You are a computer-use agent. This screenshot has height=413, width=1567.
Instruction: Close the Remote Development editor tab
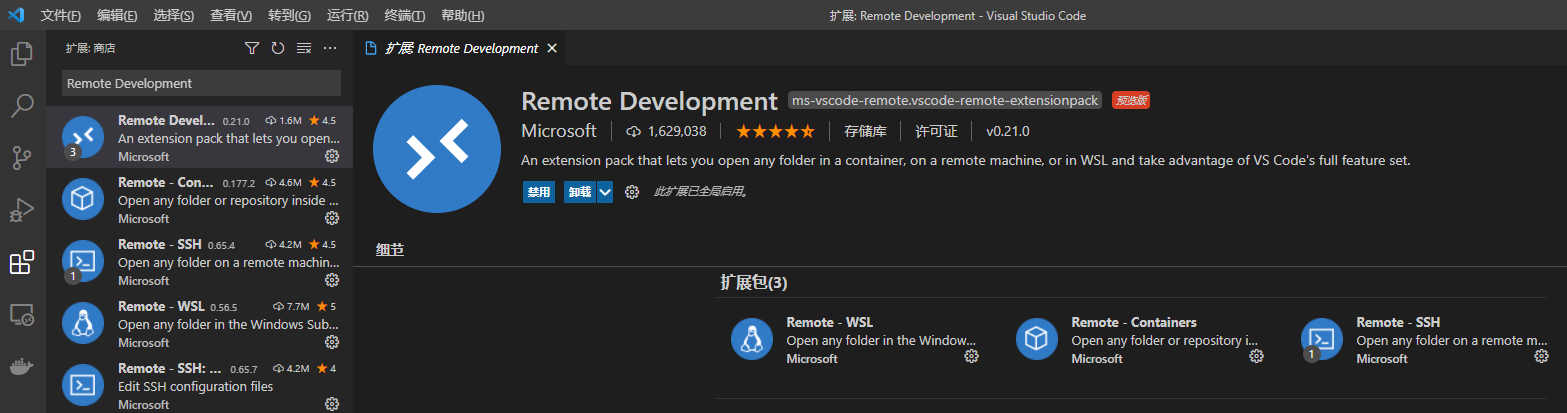pyautogui.click(x=552, y=48)
